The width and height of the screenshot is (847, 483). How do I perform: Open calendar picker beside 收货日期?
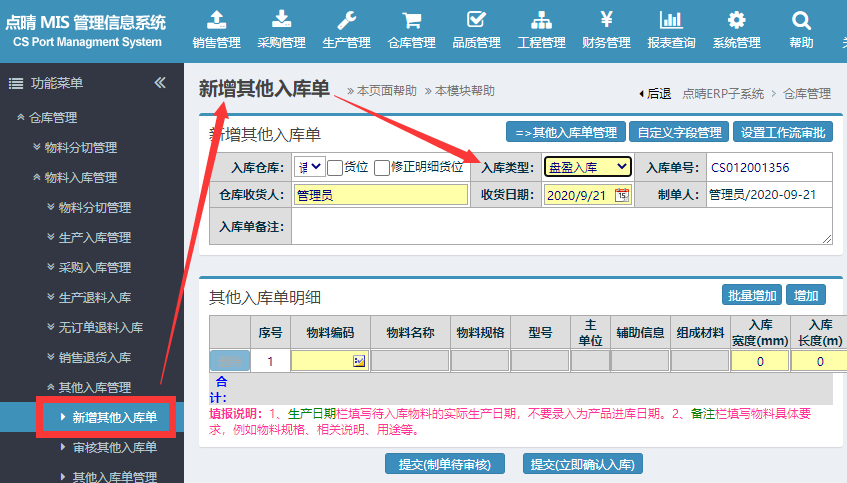tap(622, 195)
